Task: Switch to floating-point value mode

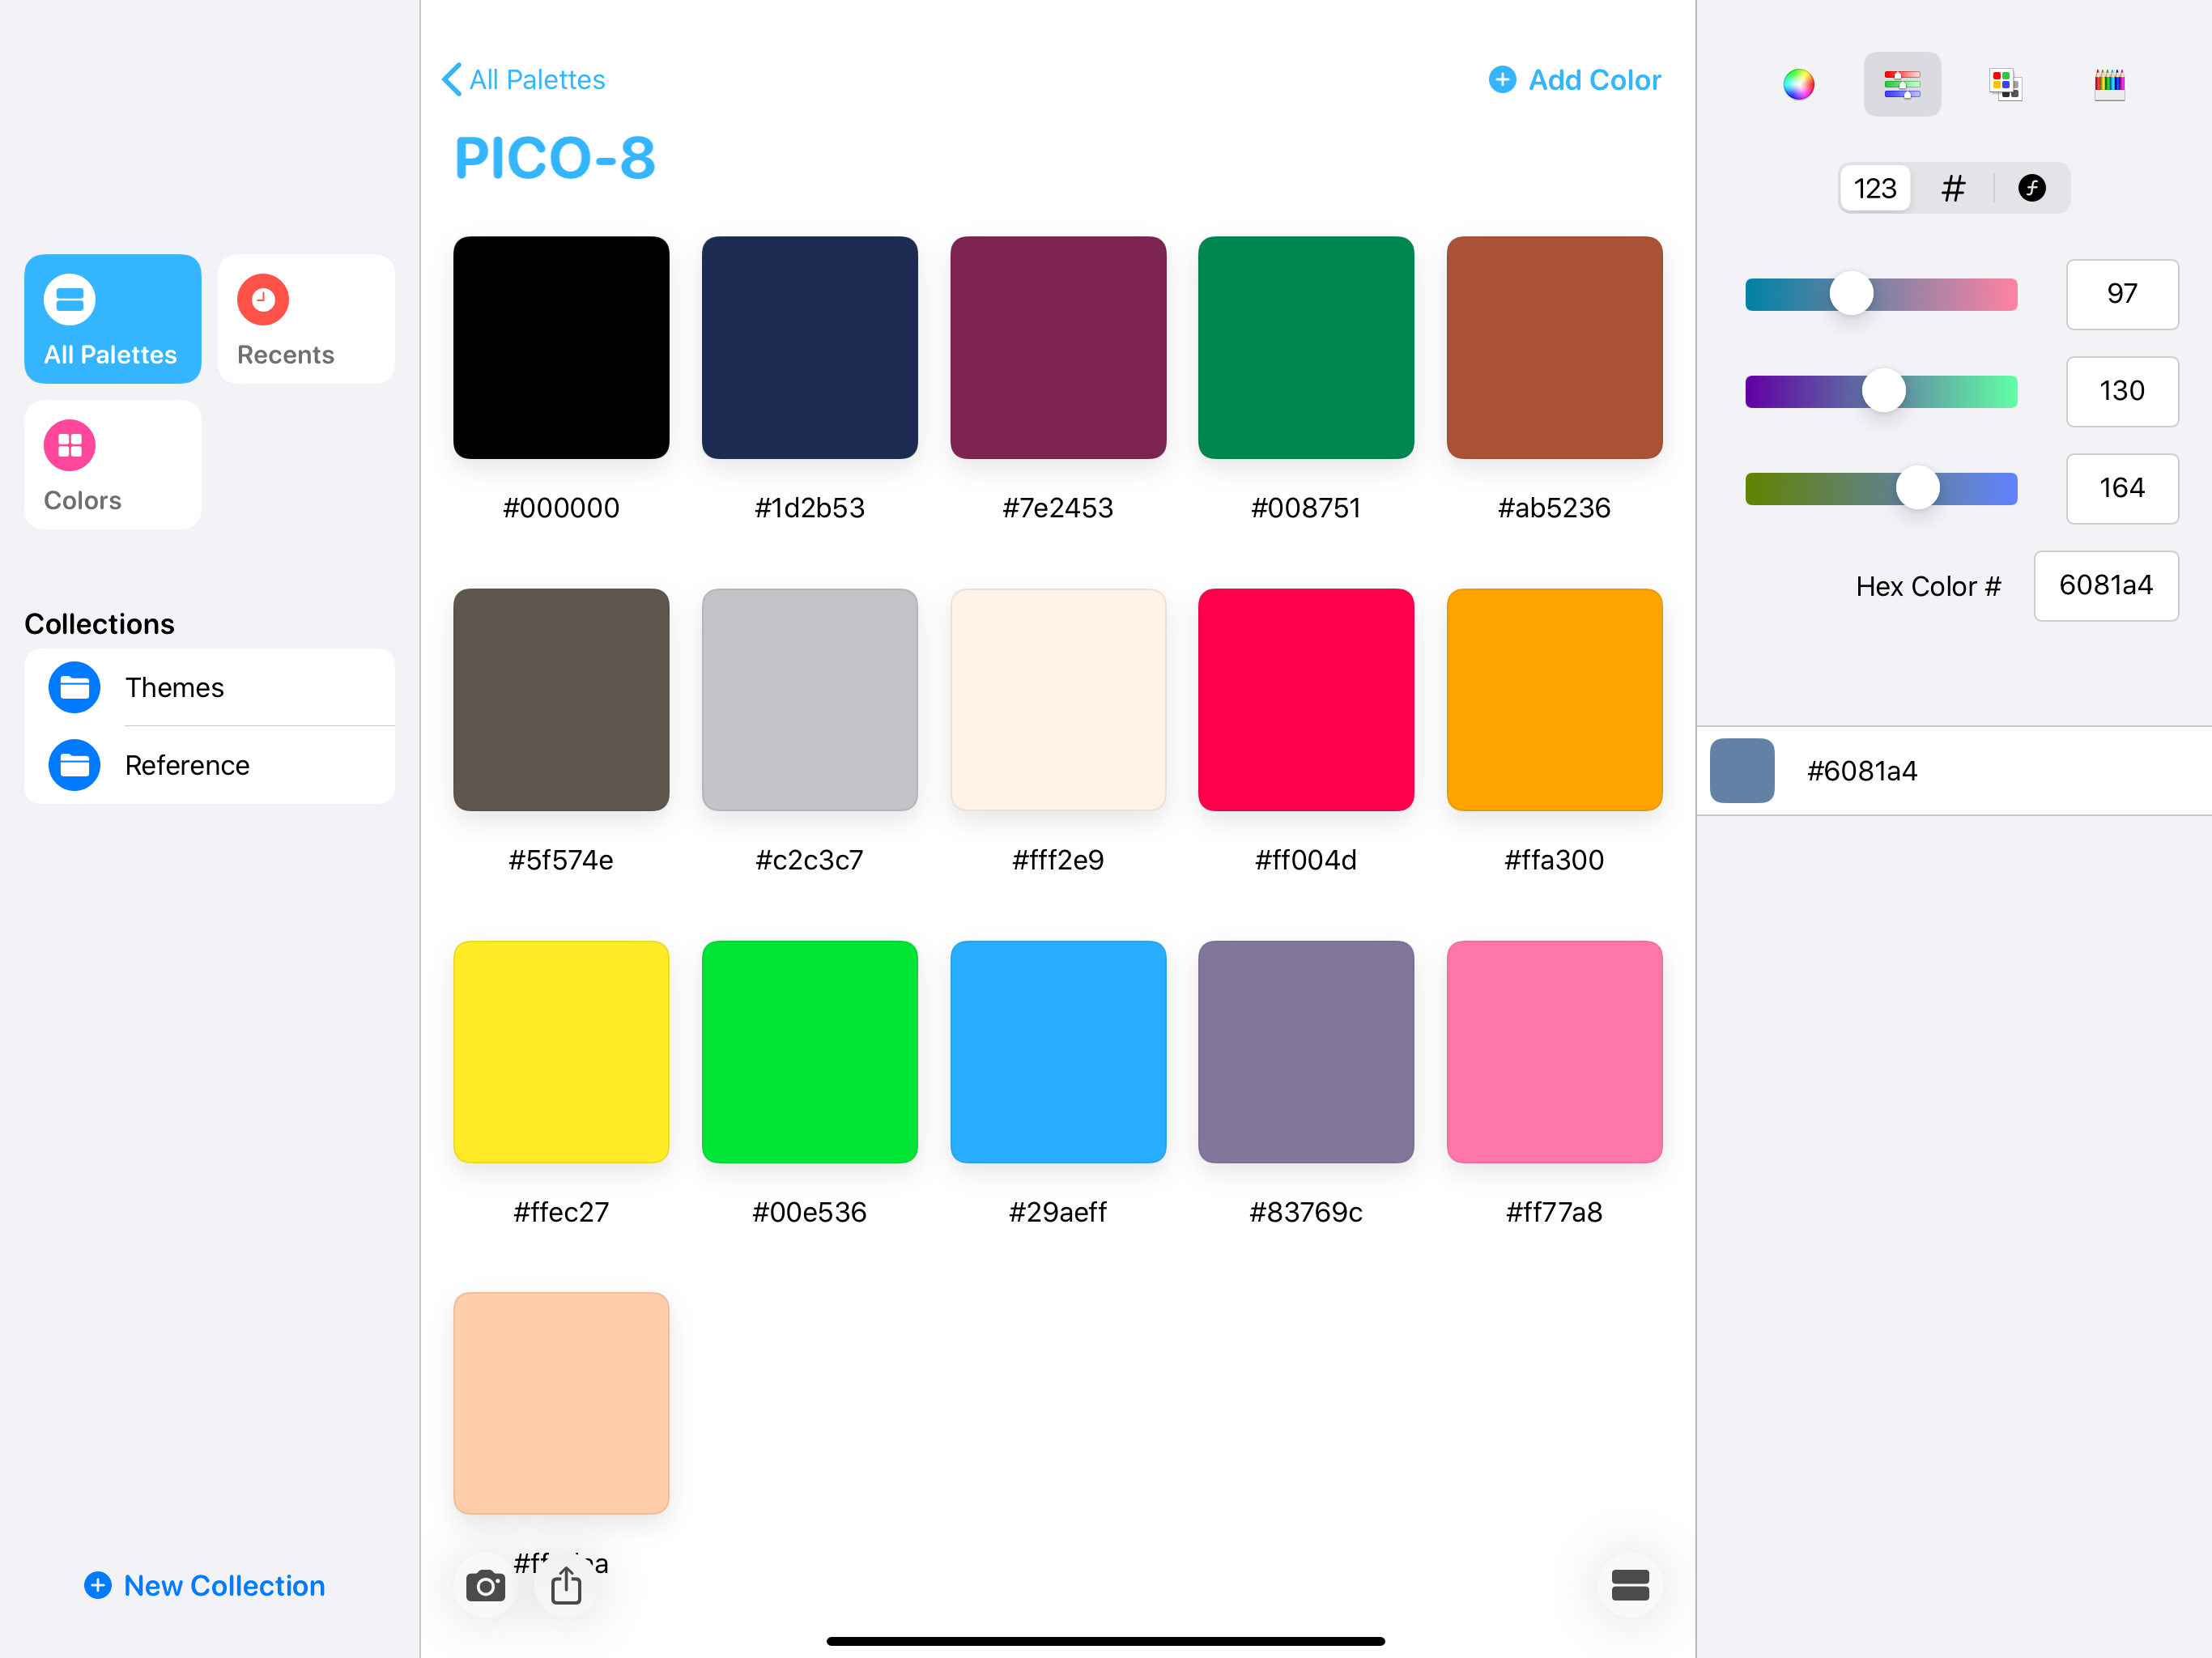Action: click(x=2031, y=188)
